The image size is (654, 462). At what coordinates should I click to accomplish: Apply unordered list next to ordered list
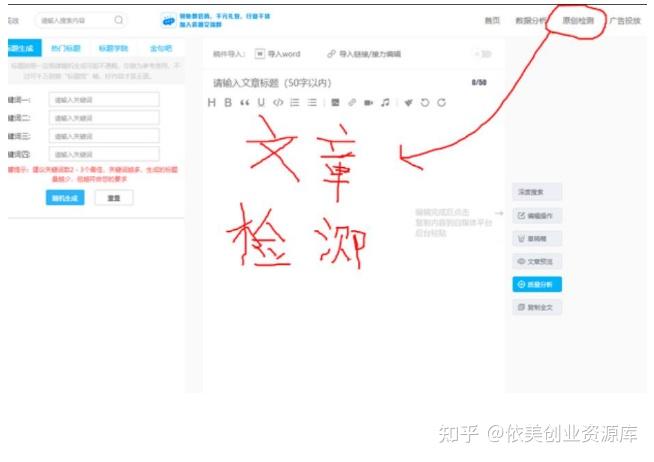(312, 103)
